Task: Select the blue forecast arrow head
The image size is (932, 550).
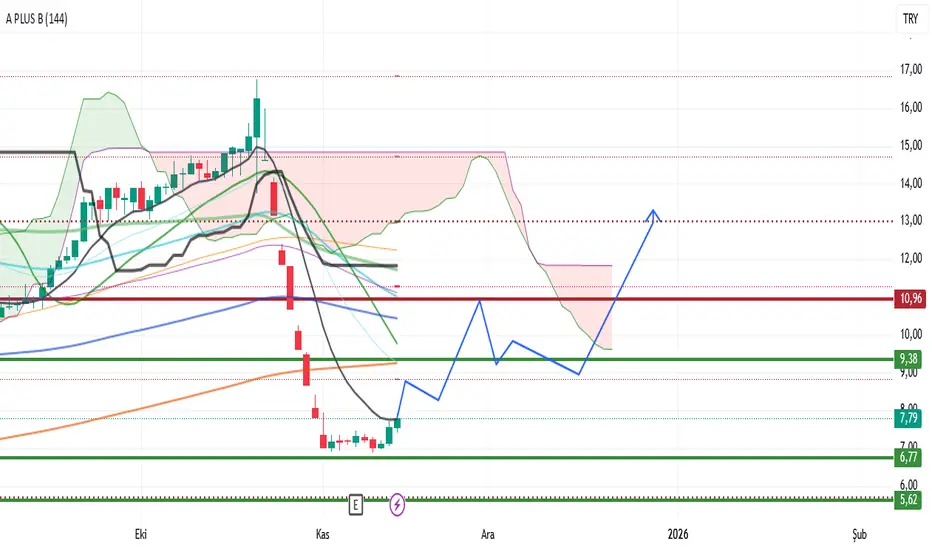Action: [653, 215]
